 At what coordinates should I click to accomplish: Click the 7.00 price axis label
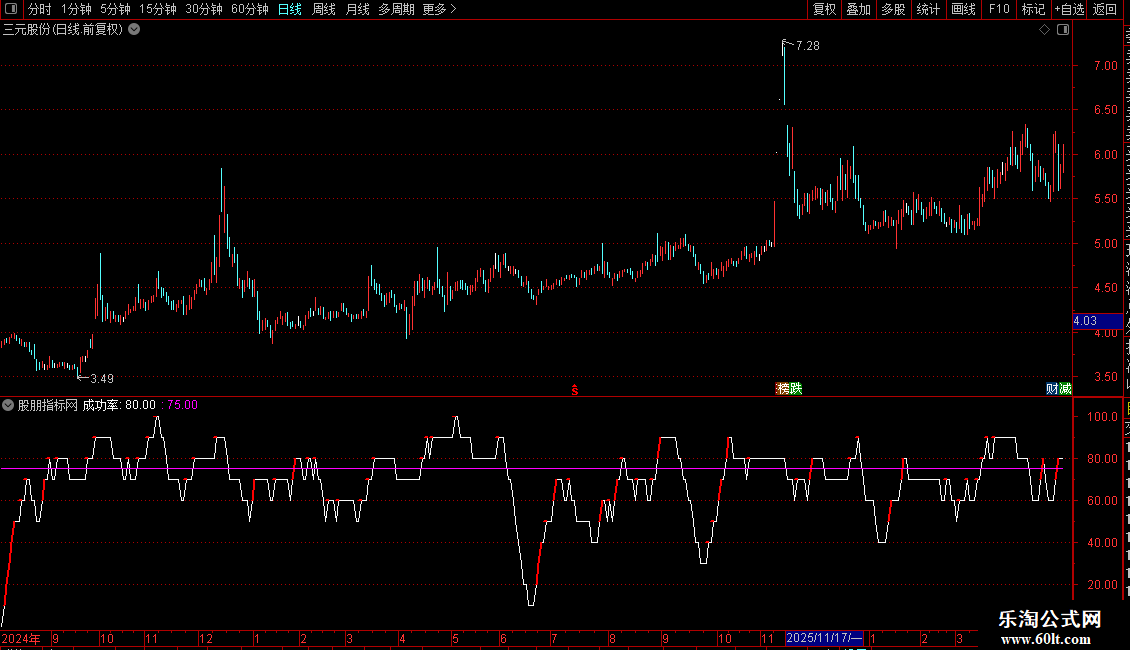coord(1105,66)
